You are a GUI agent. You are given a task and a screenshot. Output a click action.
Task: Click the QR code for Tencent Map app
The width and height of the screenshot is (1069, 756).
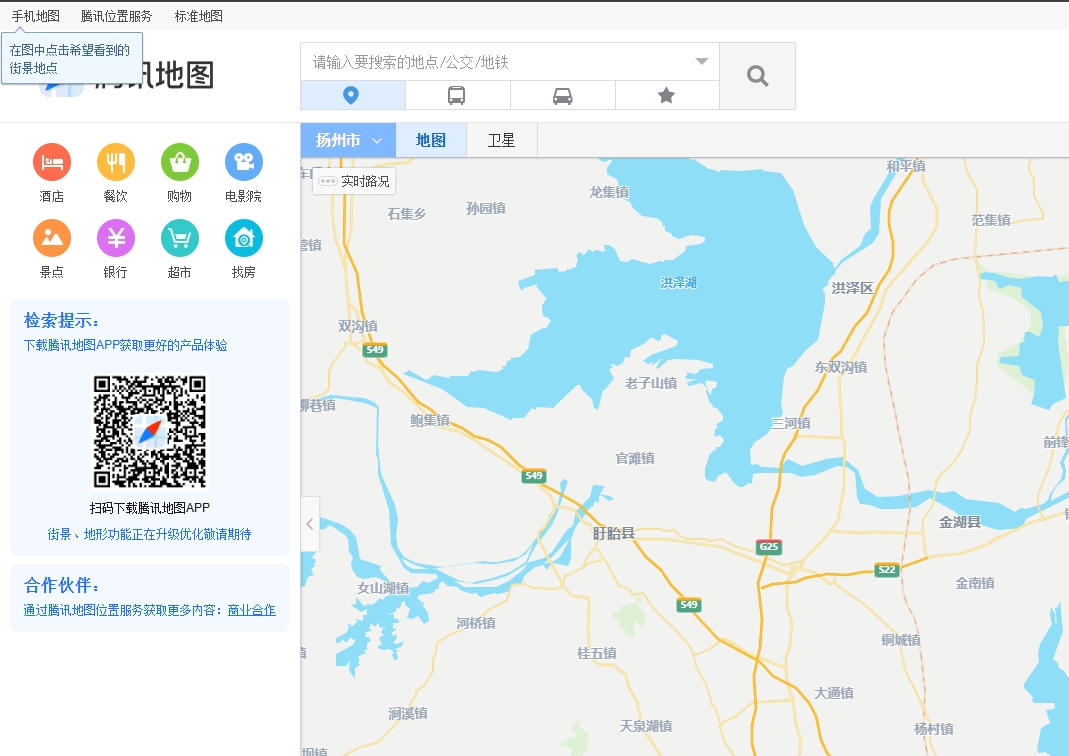point(150,432)
